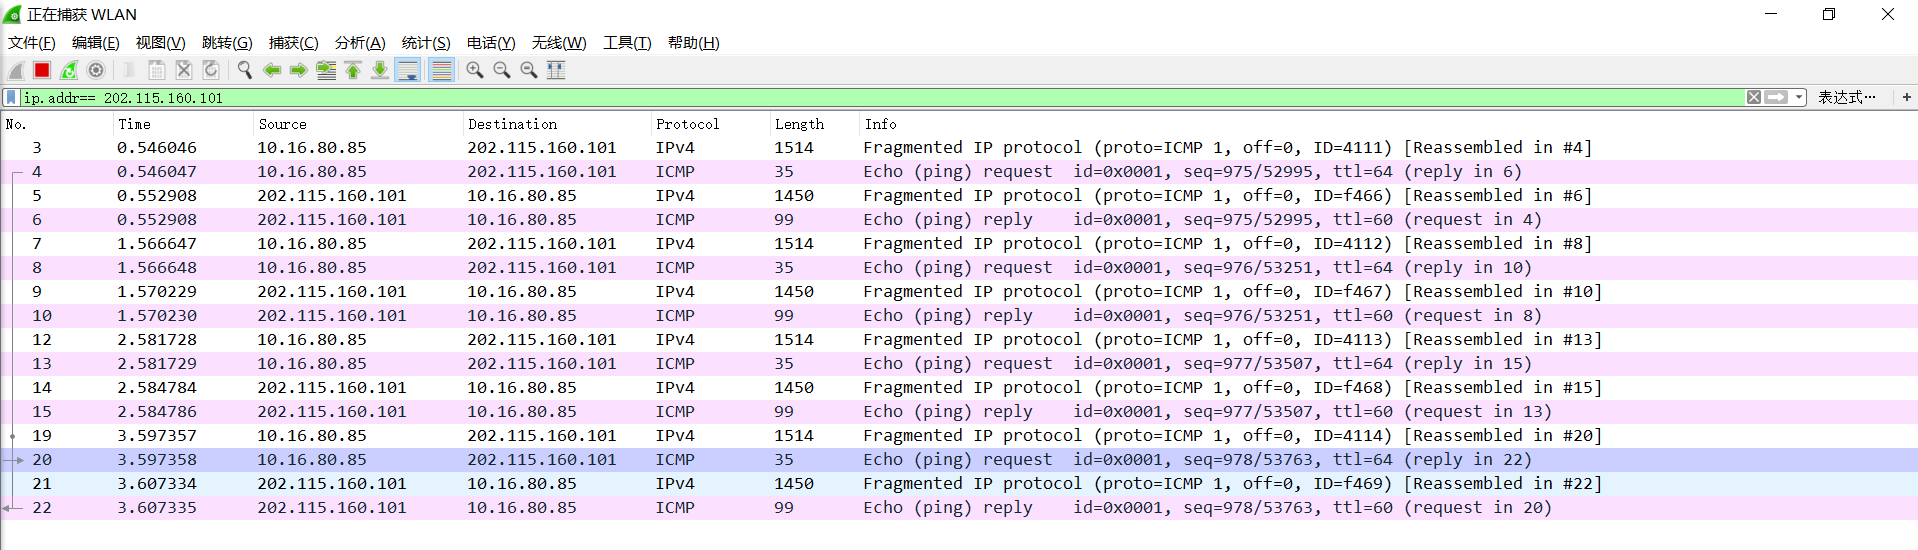The image size is (1918, 550).
Task: Jump to the first packet icon
Action: pyautogui.click(x=353, y=70)
